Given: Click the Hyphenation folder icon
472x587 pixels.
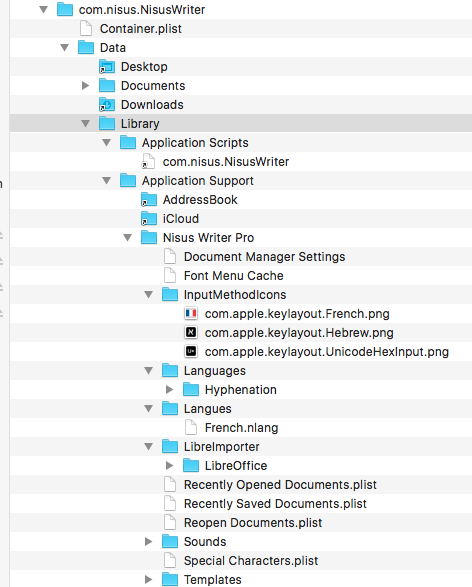Looking at the screenshot, I should click(191, 389).
